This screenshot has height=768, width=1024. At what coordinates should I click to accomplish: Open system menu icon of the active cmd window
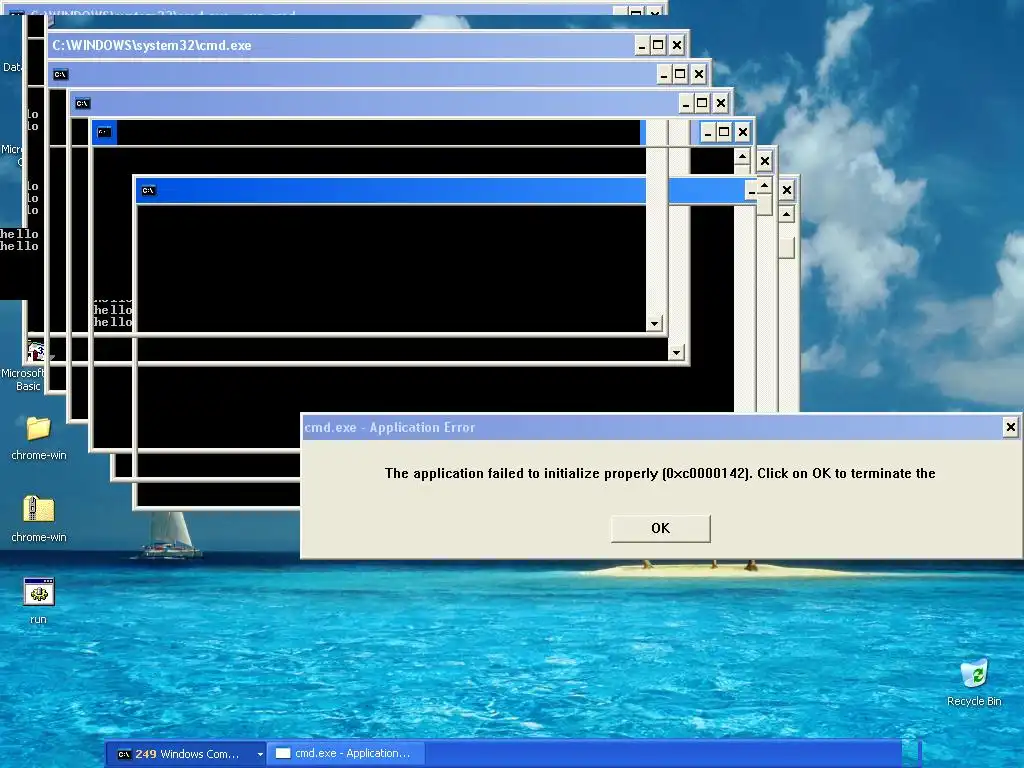pos(148,191)
